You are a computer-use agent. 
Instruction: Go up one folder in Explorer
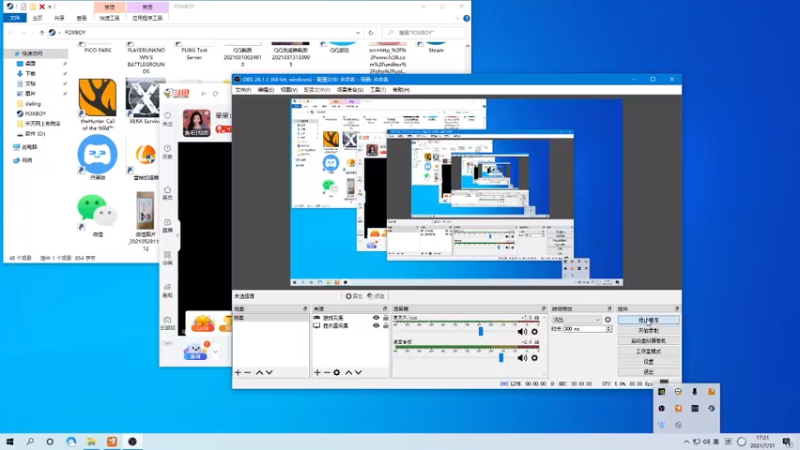[x=42, y=33]
